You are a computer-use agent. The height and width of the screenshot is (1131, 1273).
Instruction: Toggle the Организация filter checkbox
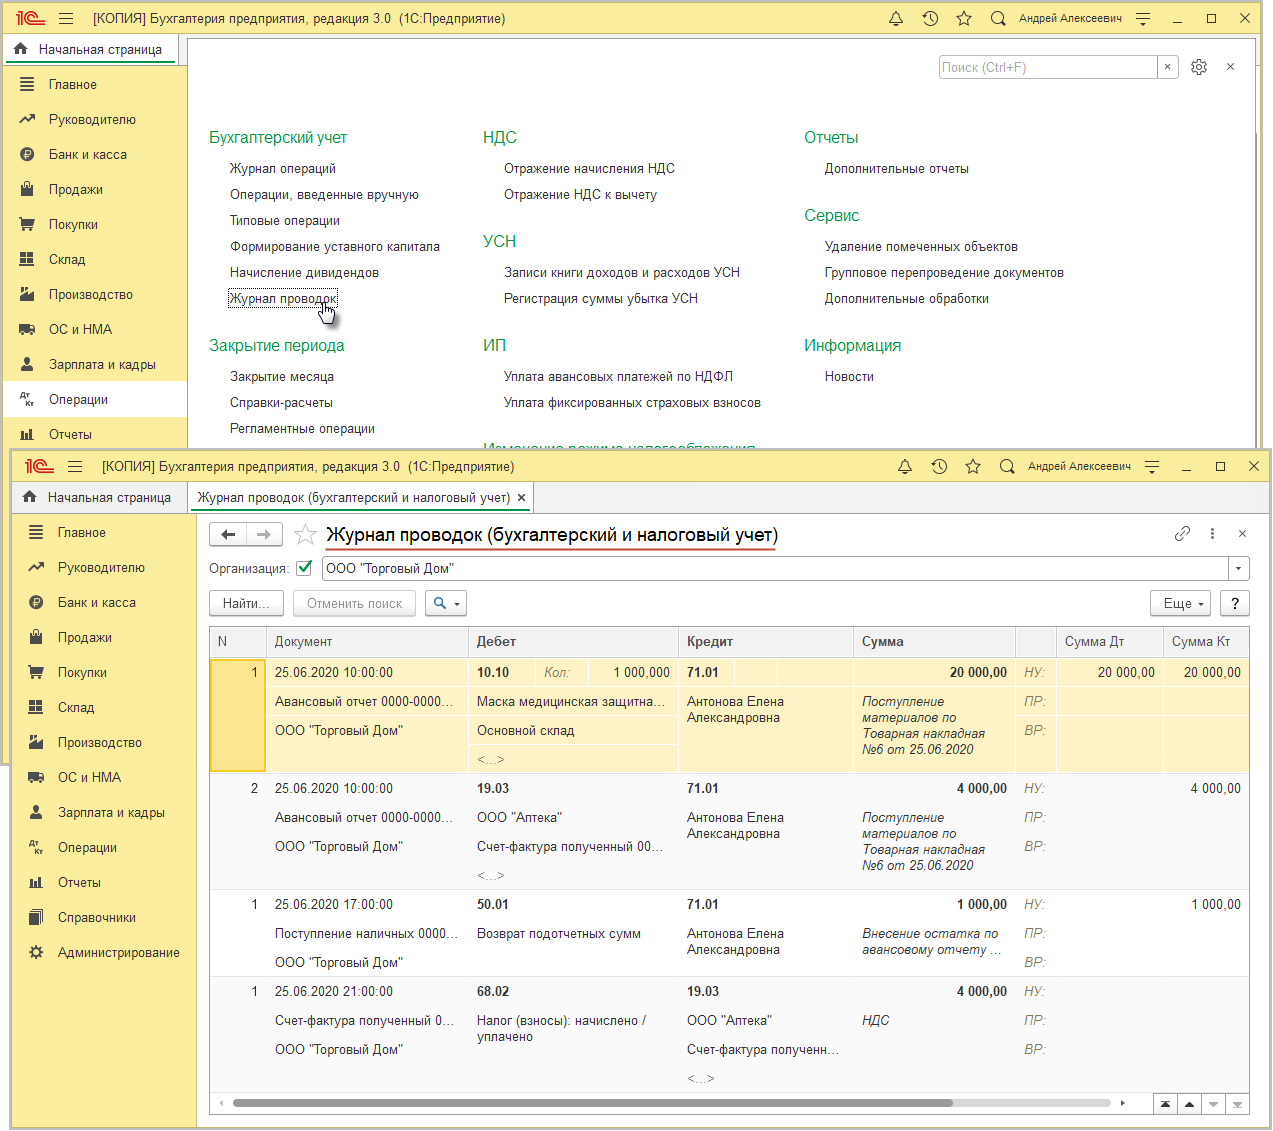tap(305, 568)
